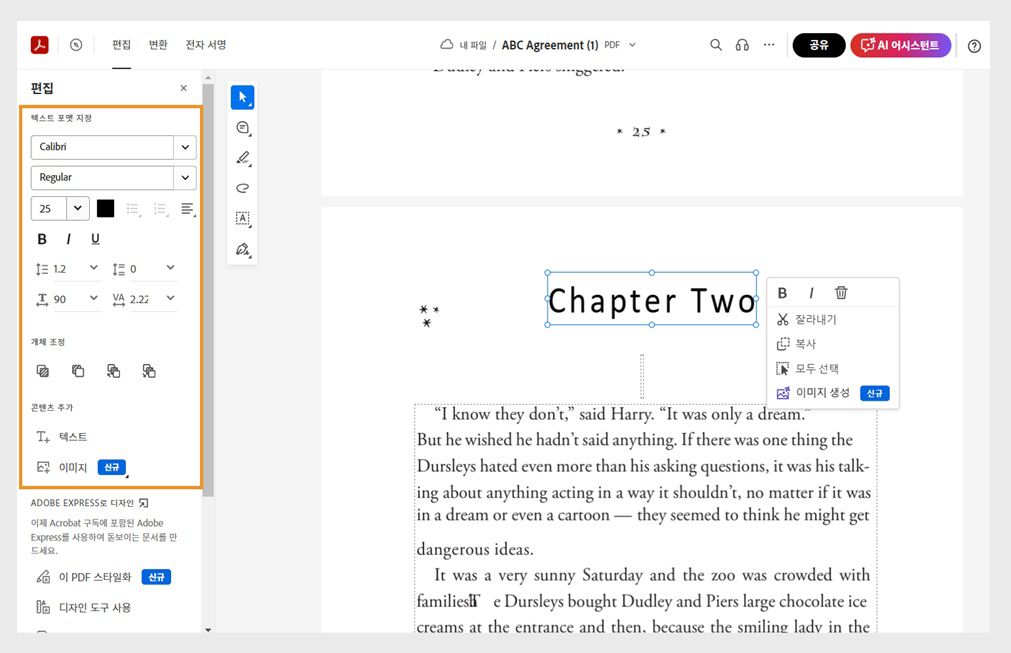Expand the font size 25 dropdown

click(77, 208)
